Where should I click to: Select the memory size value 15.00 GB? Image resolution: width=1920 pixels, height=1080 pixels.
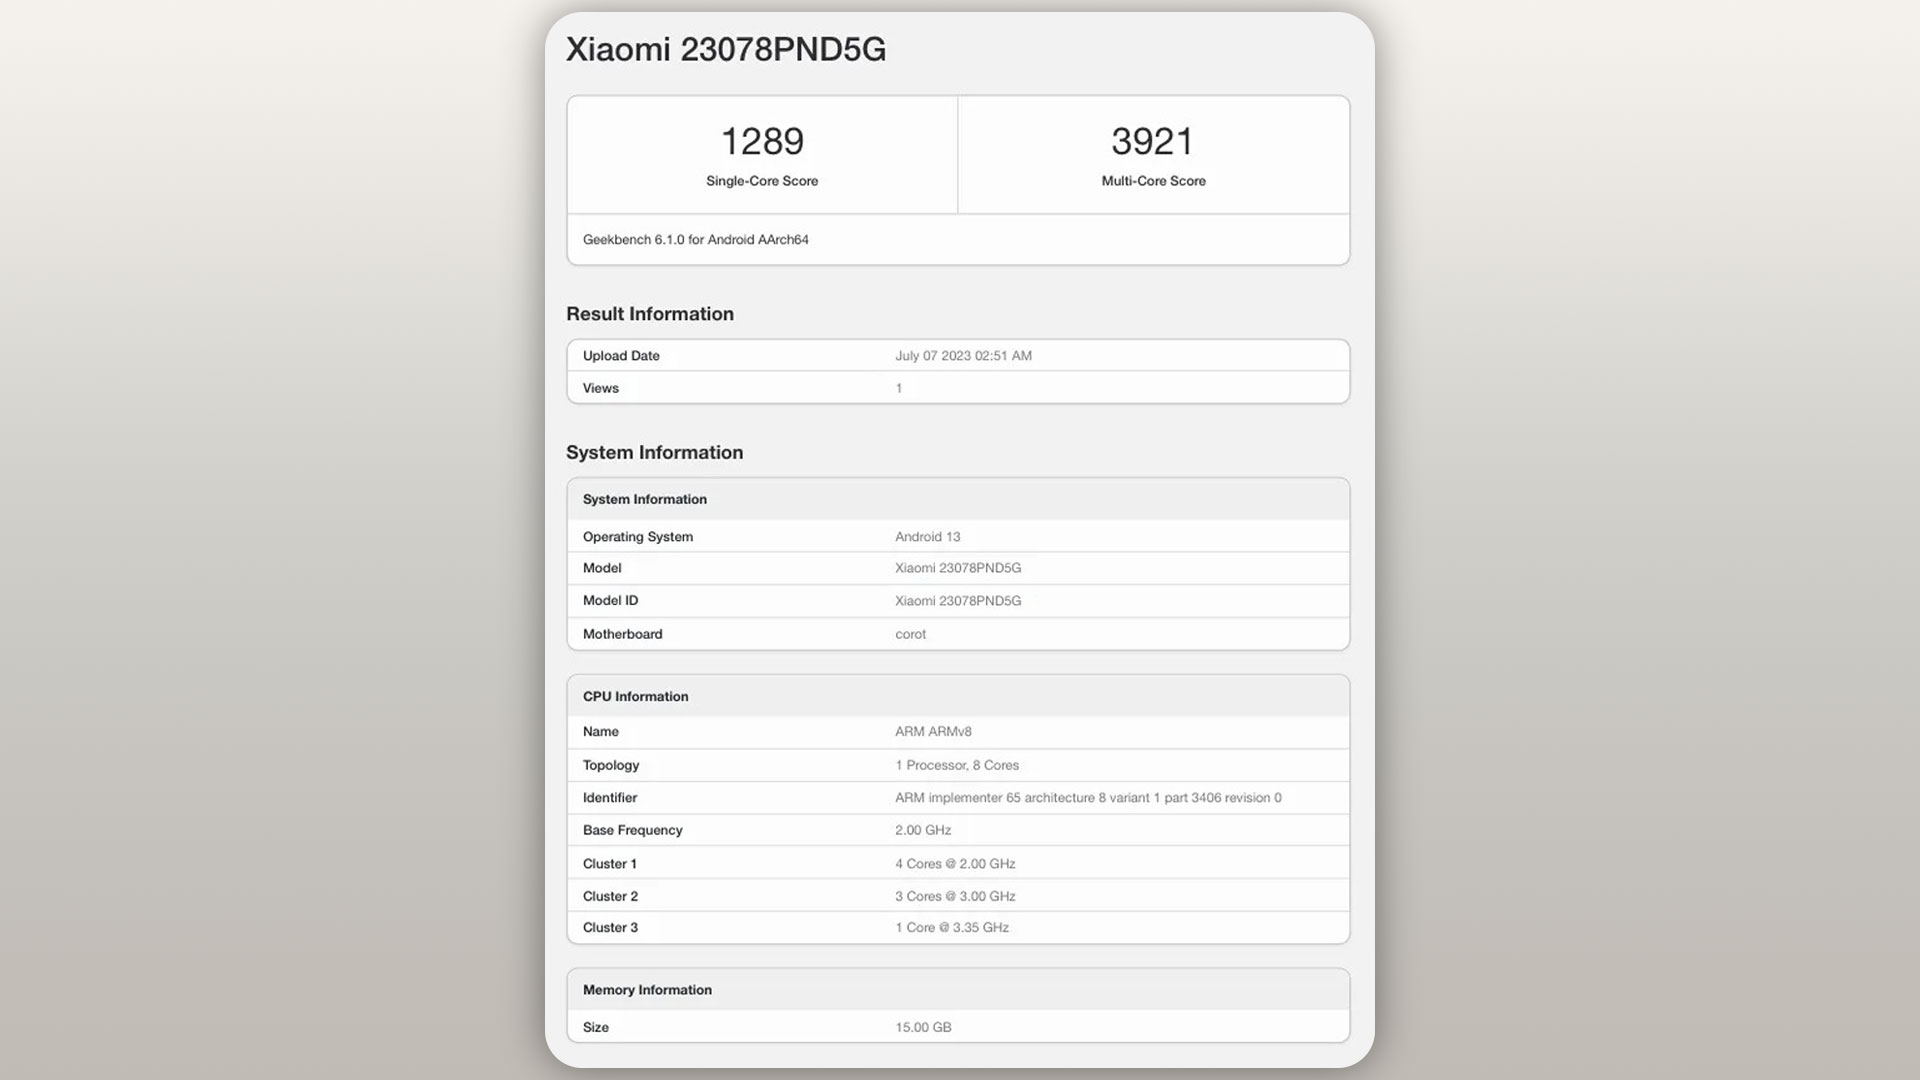[x=923, y=1028]
